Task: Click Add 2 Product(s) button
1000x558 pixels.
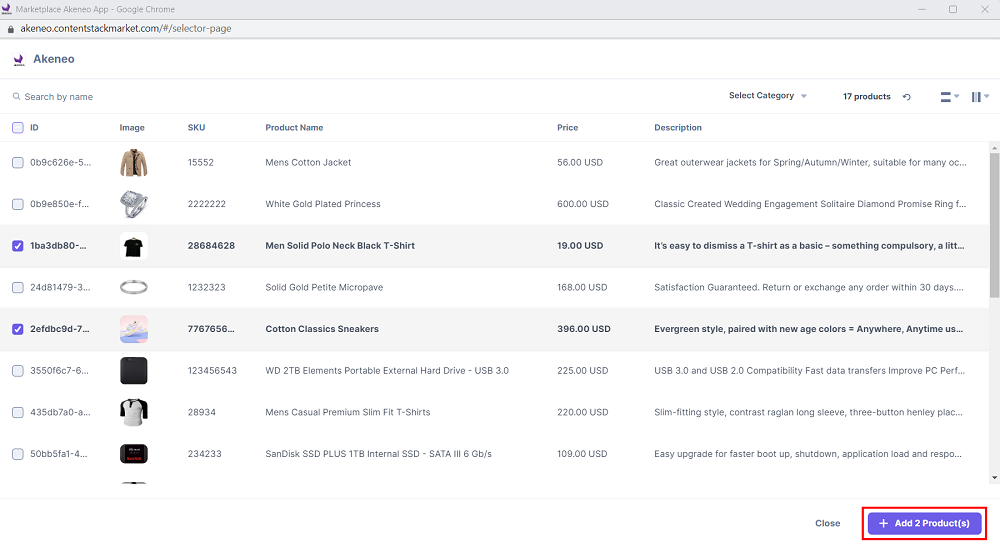Action: pos(924,523)
